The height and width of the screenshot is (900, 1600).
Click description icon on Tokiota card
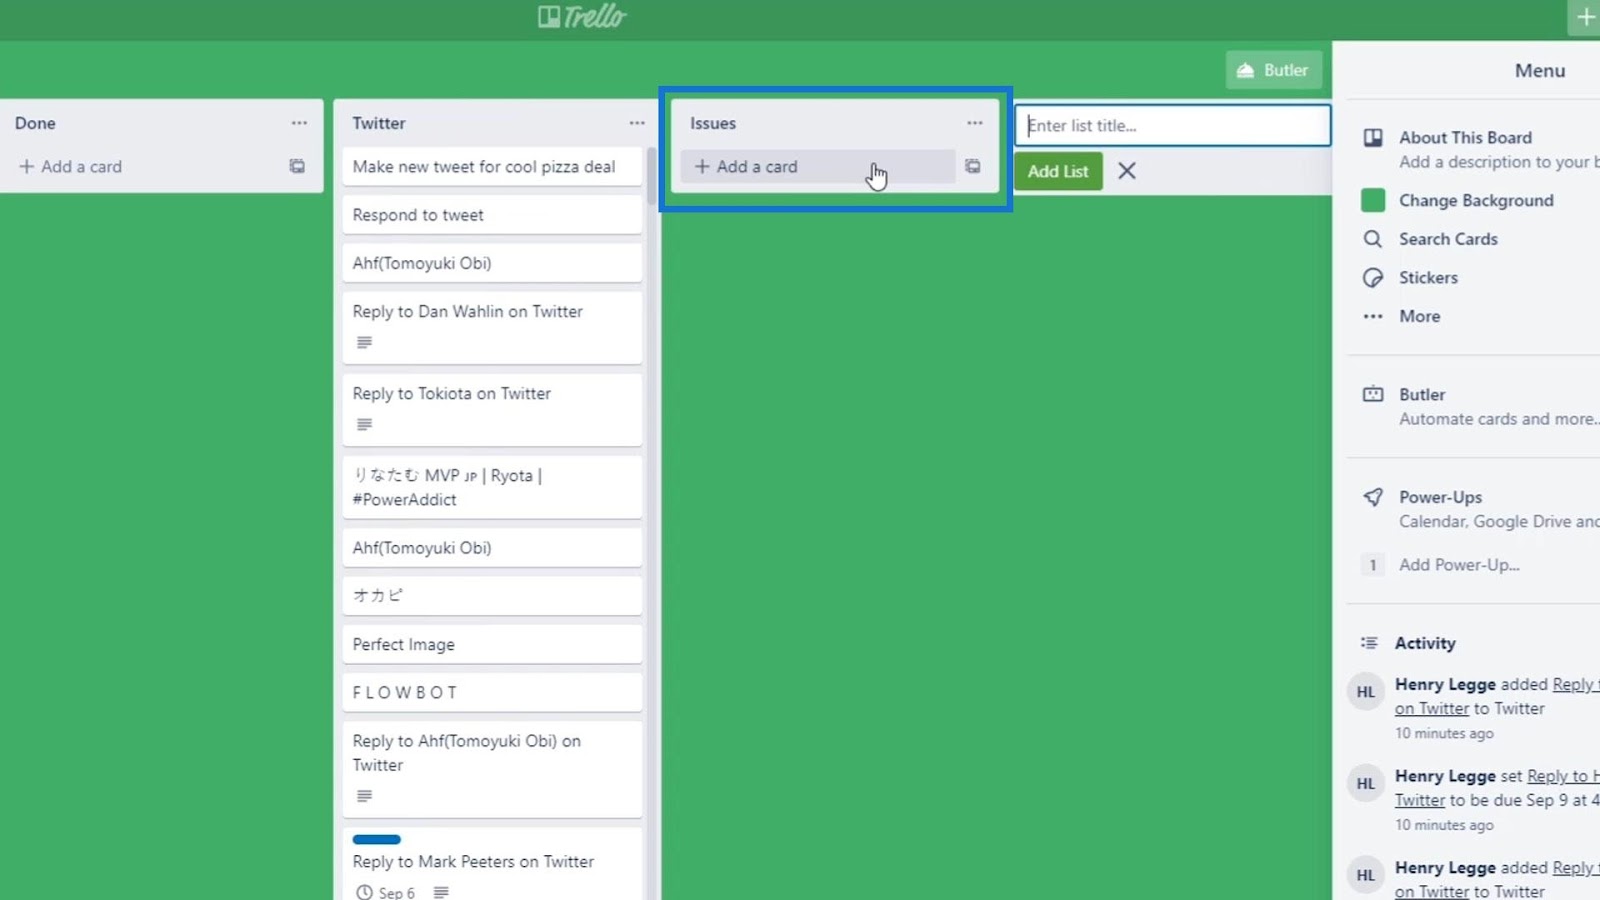(x=365, y=424)
